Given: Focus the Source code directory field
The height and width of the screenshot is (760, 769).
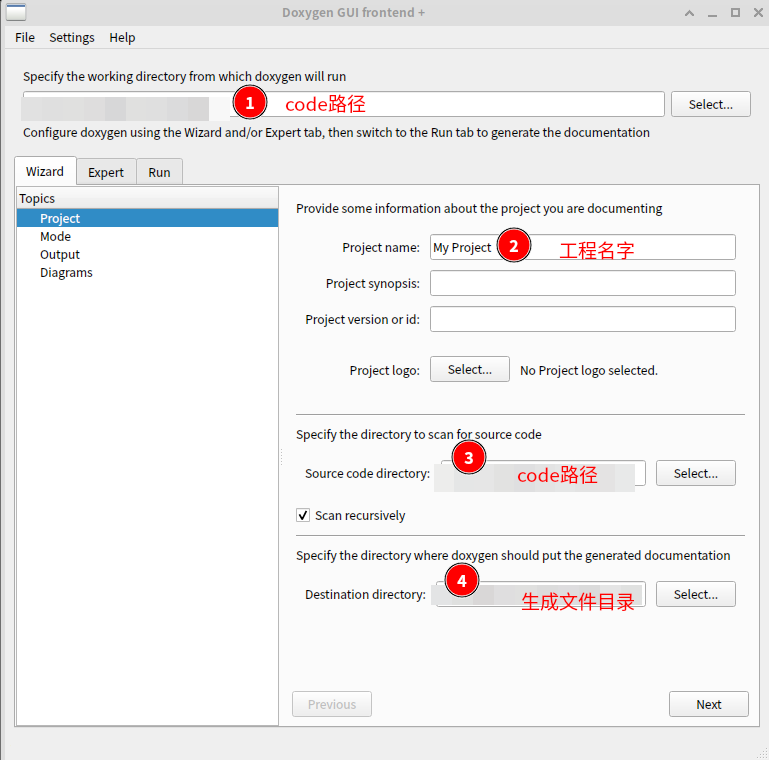Looking at the screenshot, I should (x=542, y=473).
